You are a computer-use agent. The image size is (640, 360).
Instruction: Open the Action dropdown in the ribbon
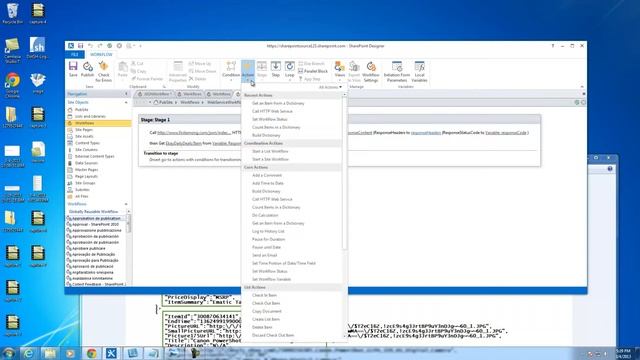[248, 70]
